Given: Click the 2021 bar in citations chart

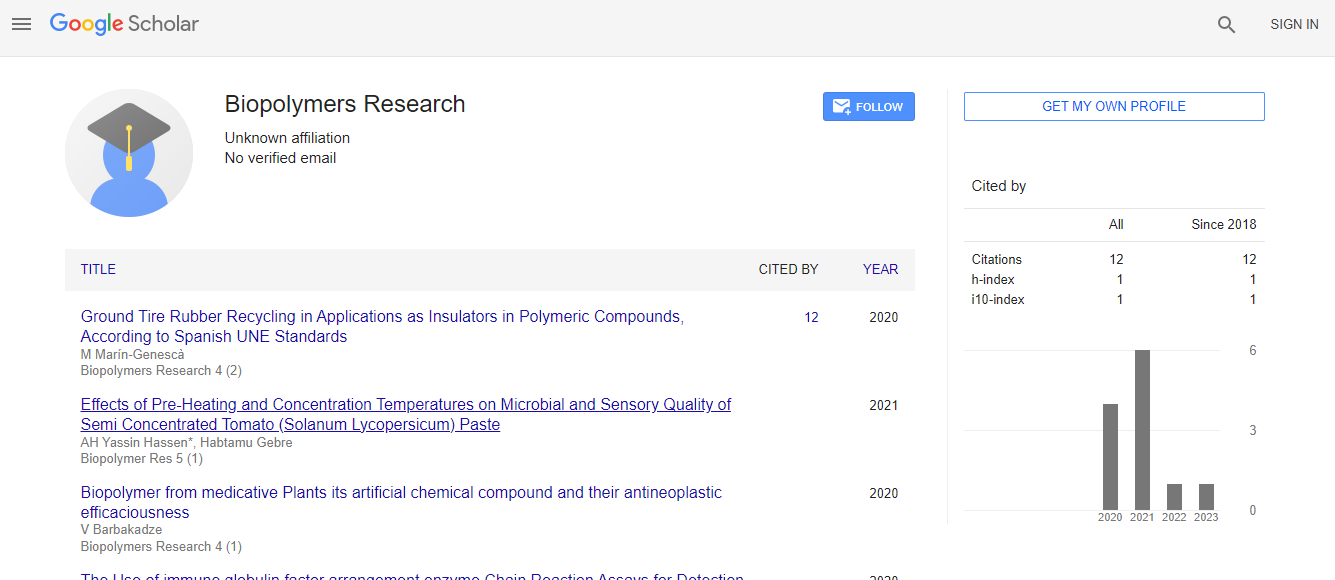Looking at the screenshot, I should tap(1142, 430).
